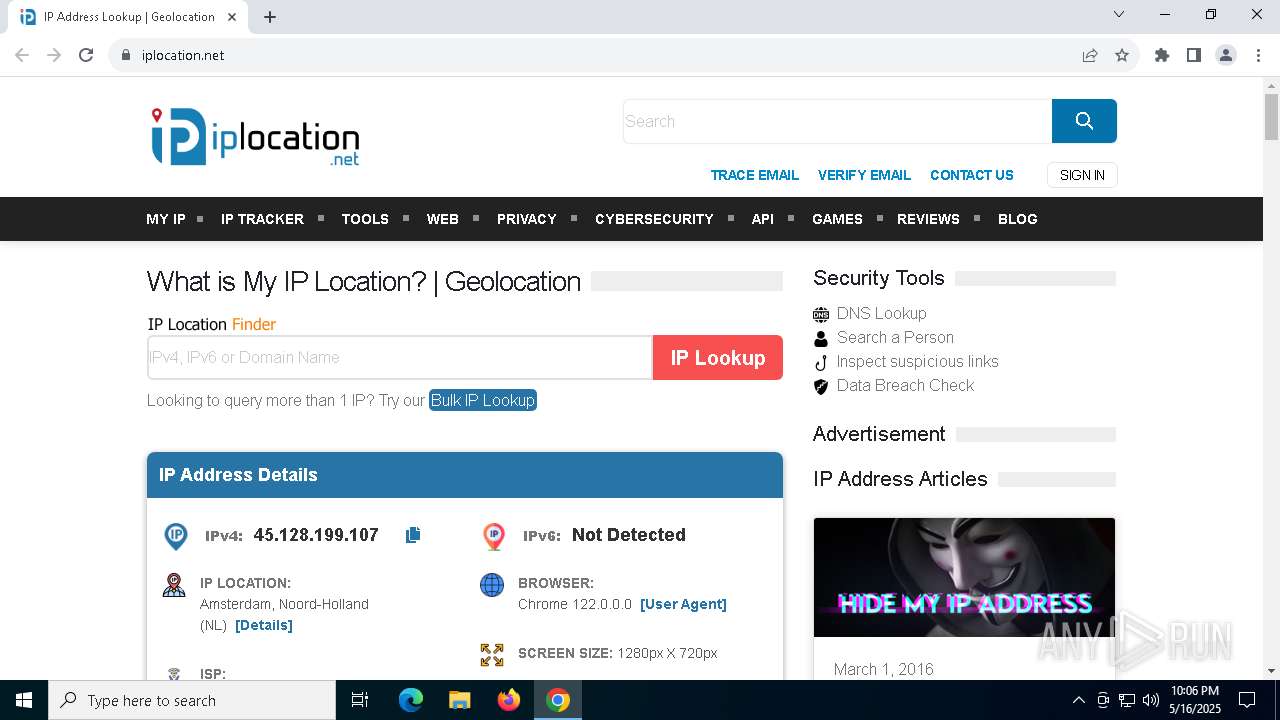Image resolution: width=1280 pixels, height=720 pixels.
Task: Open CYBERSECURITY menu
Action: coord(654,219)
